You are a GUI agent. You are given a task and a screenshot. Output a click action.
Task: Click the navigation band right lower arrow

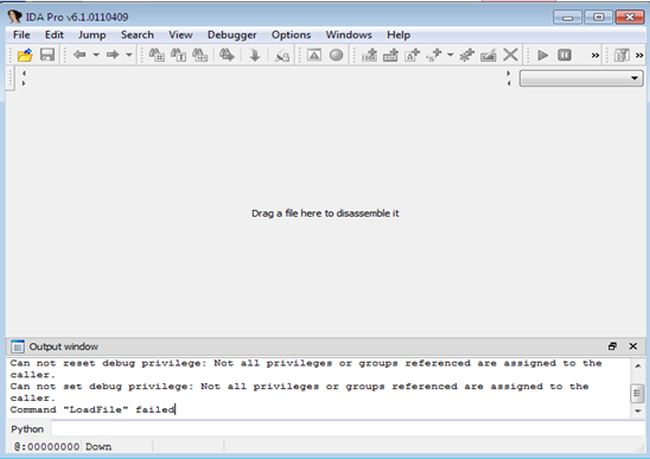(509, 83)
